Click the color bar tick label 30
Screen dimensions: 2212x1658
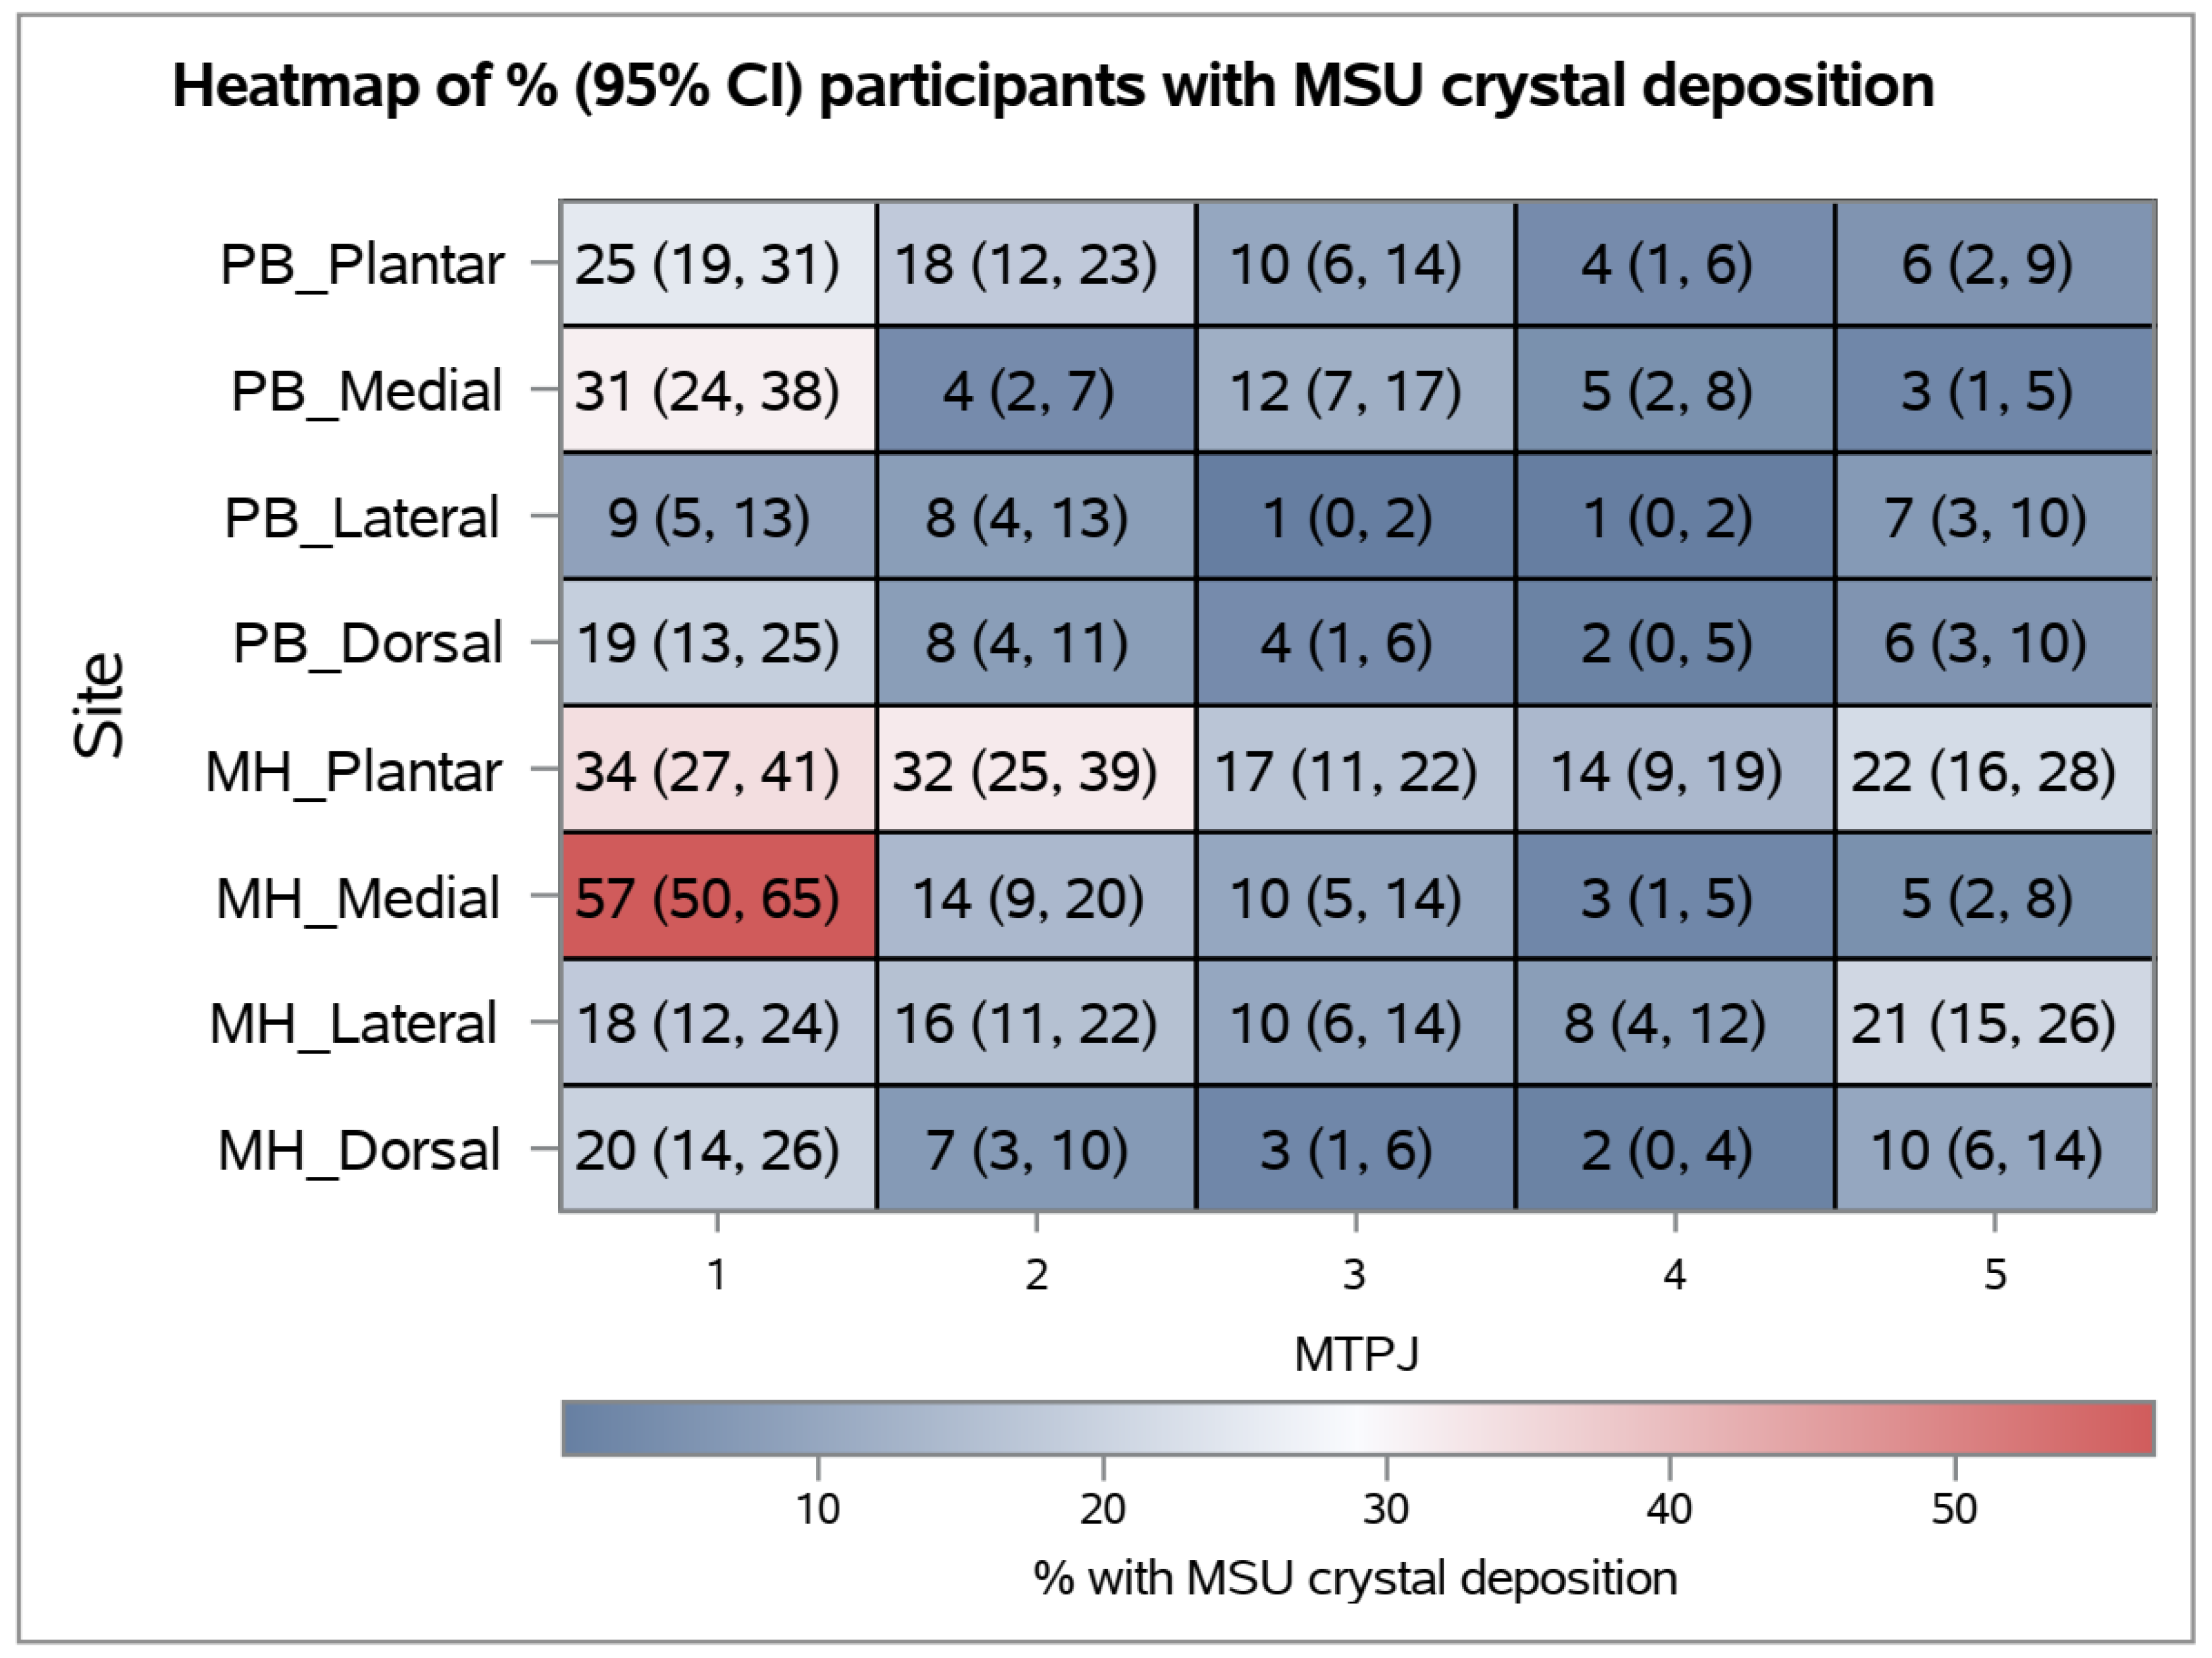[x=1386, y=1508]
